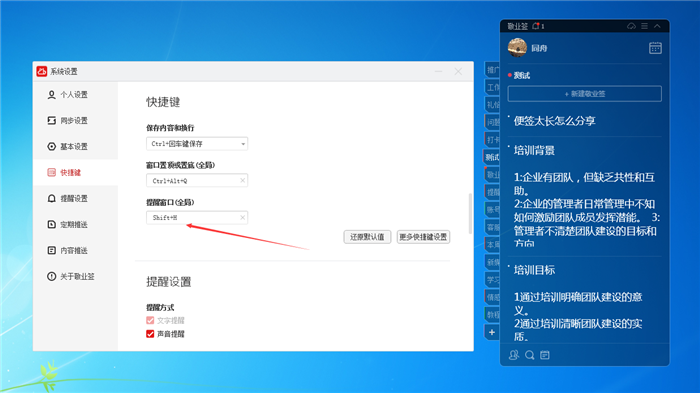Click the username 同舟

click(x=539, y=48)
